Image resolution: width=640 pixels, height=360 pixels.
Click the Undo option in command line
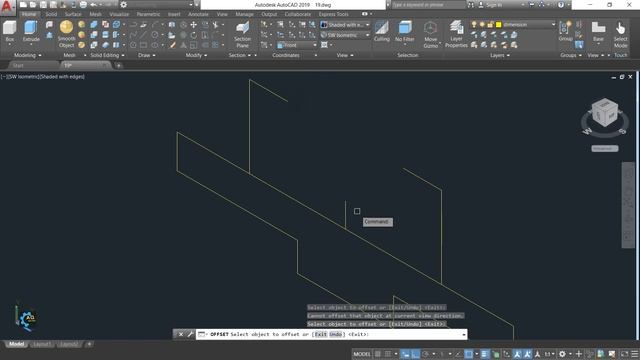coord(336,334)
